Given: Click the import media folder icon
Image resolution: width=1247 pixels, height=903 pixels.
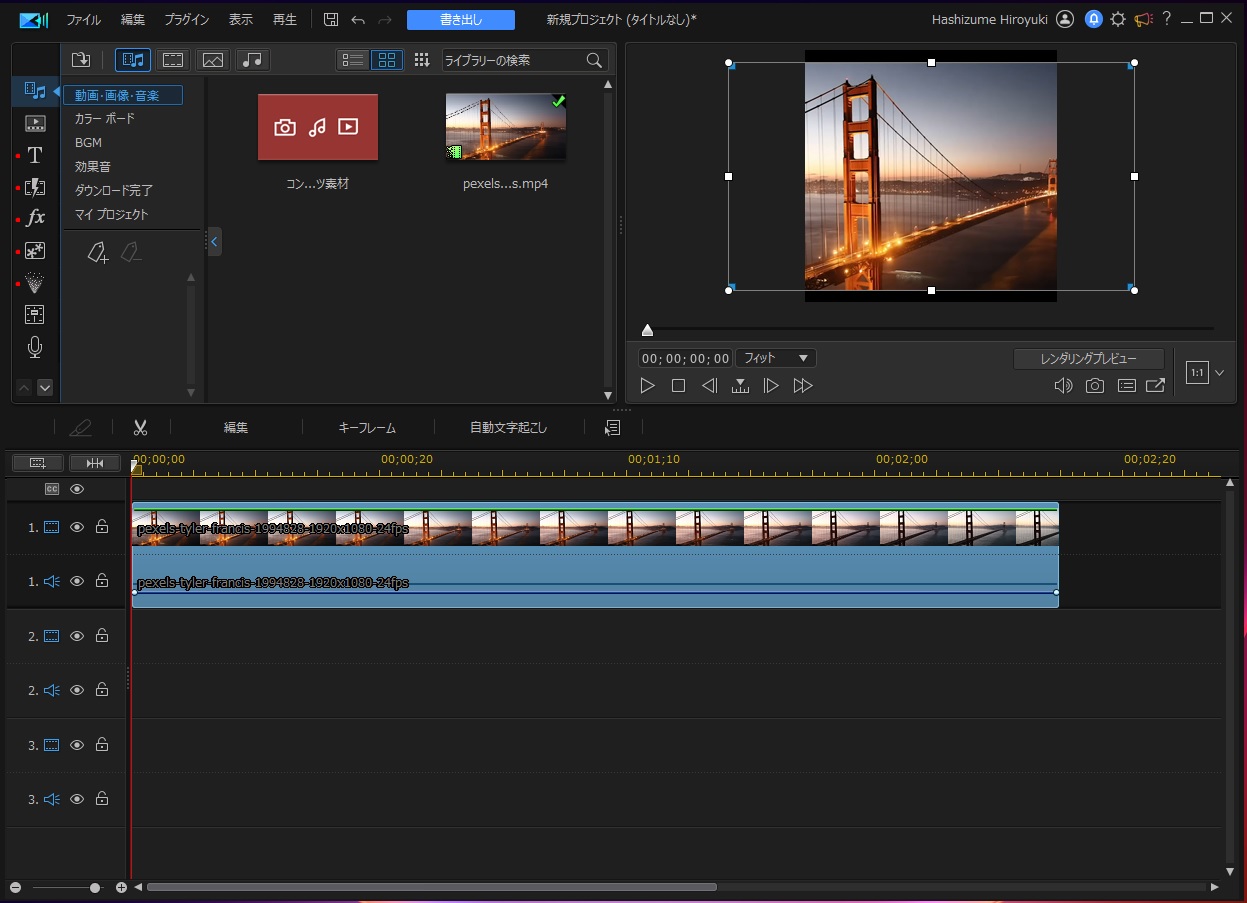Looking at the screenshot, I should click(81, 60).
